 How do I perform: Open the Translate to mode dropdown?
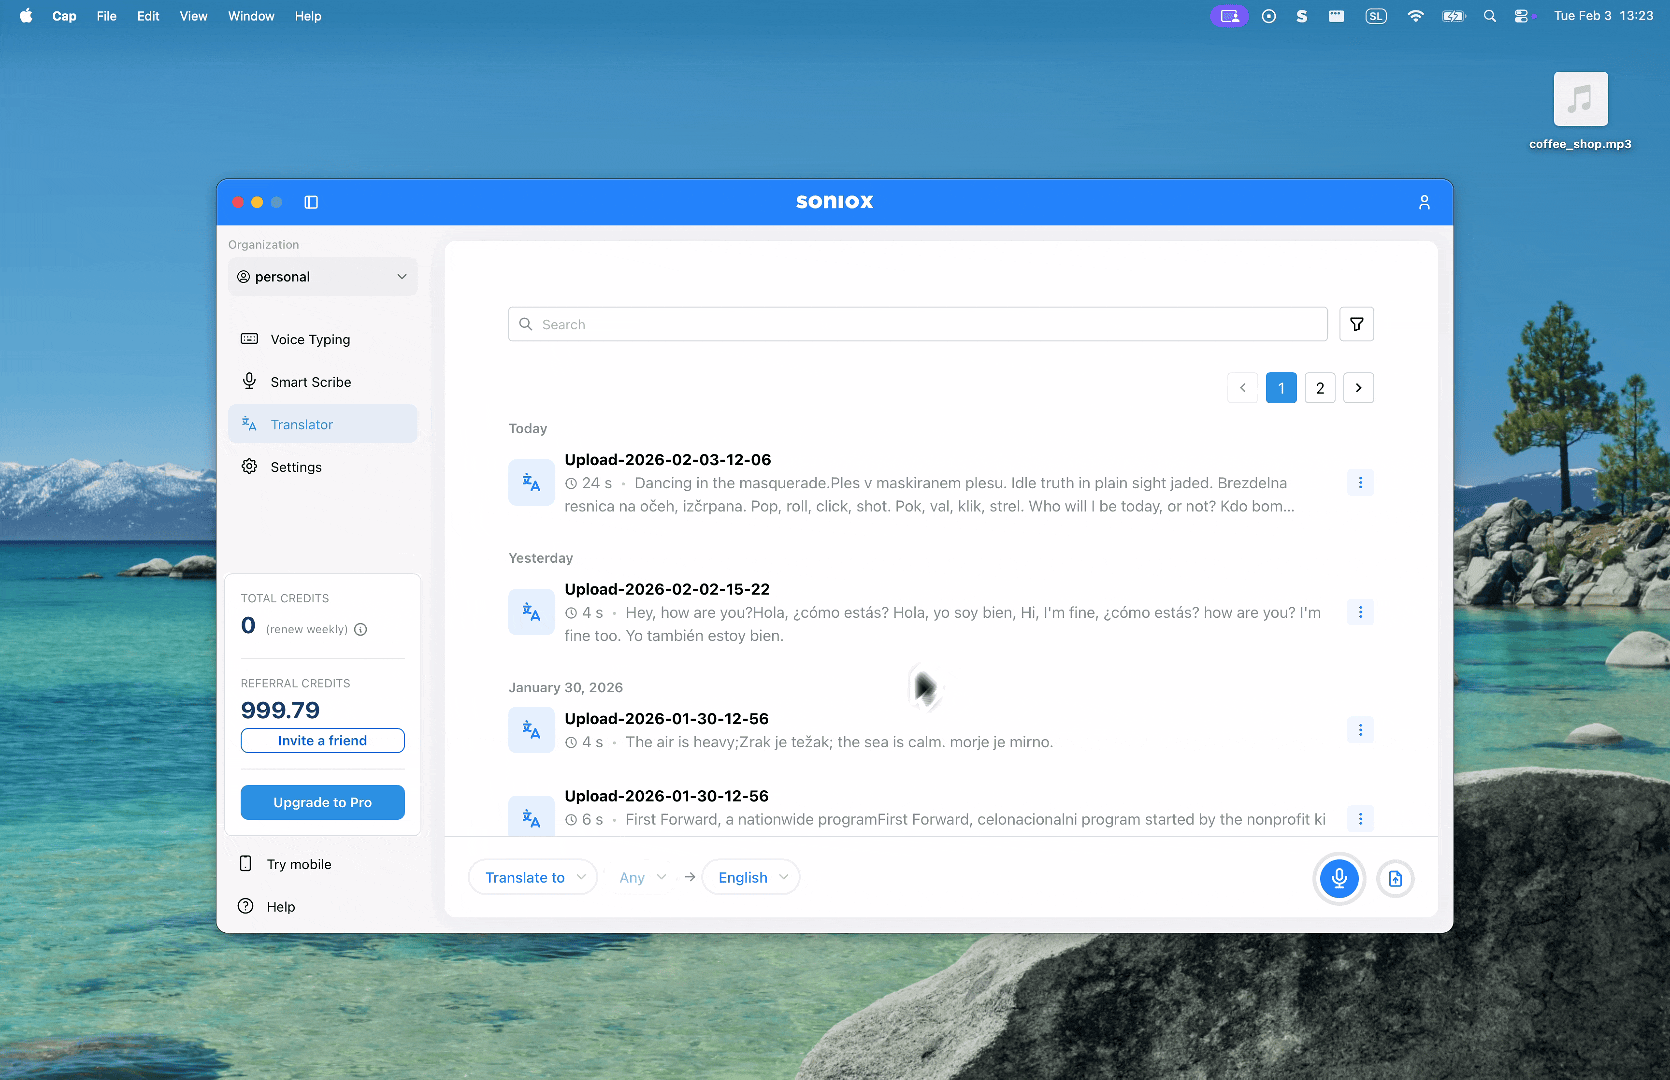533,877
